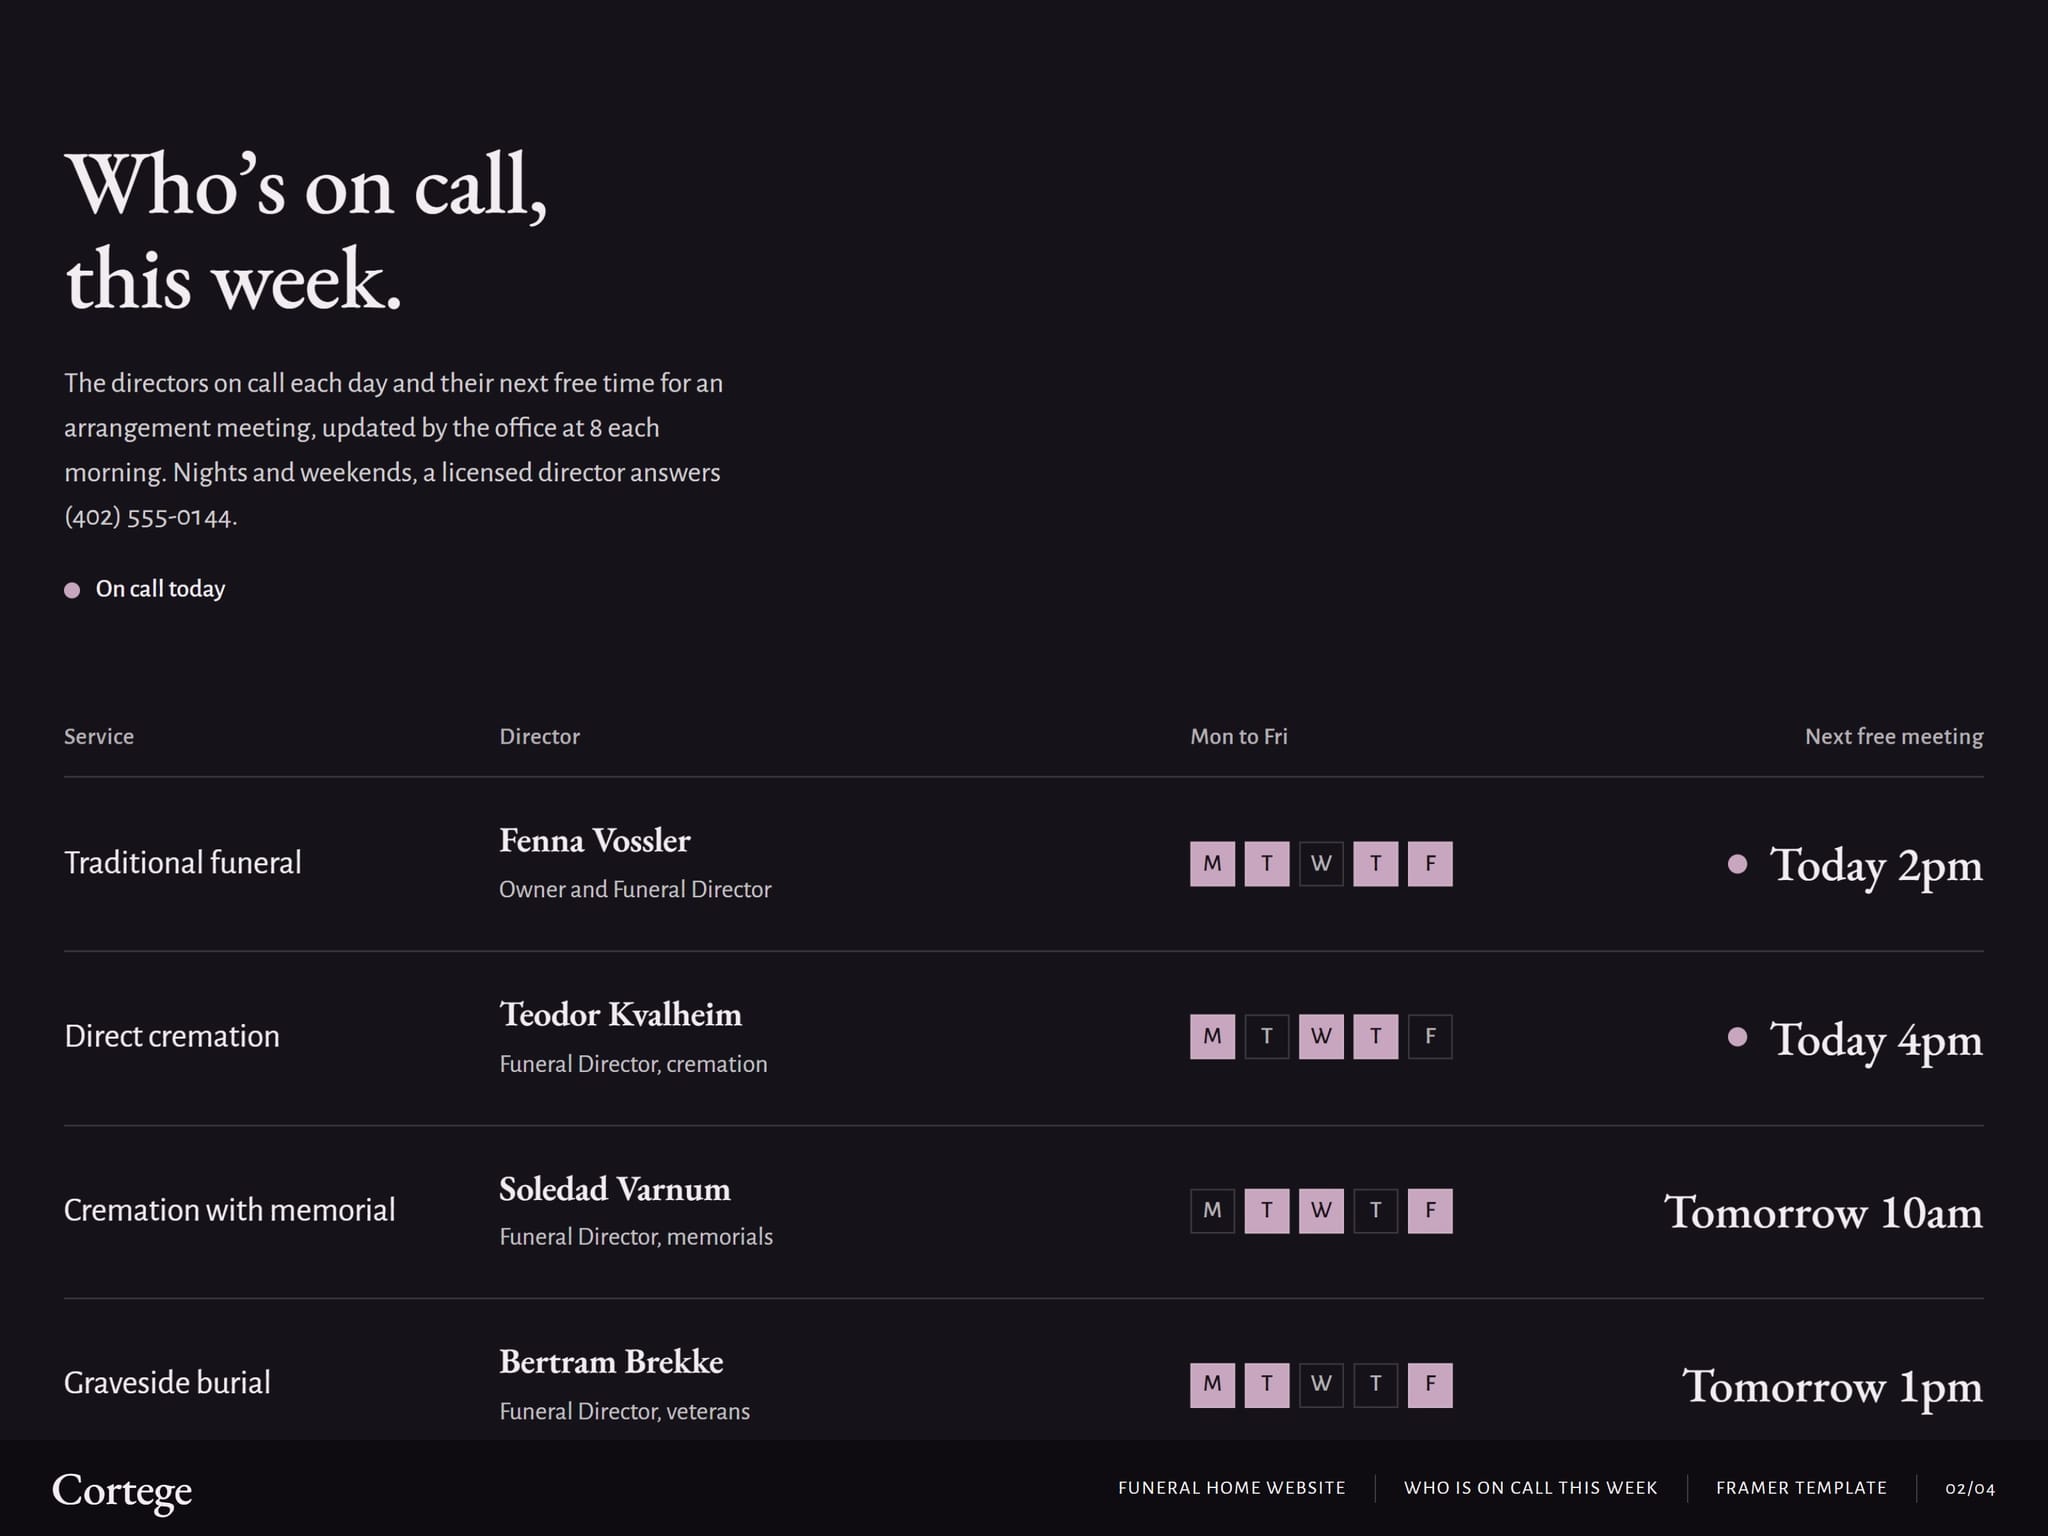This screenshot has width=2048, height=1536.
Task: Select Bertram Brekke's Friday day chip
Action: pos(1430,1385)
